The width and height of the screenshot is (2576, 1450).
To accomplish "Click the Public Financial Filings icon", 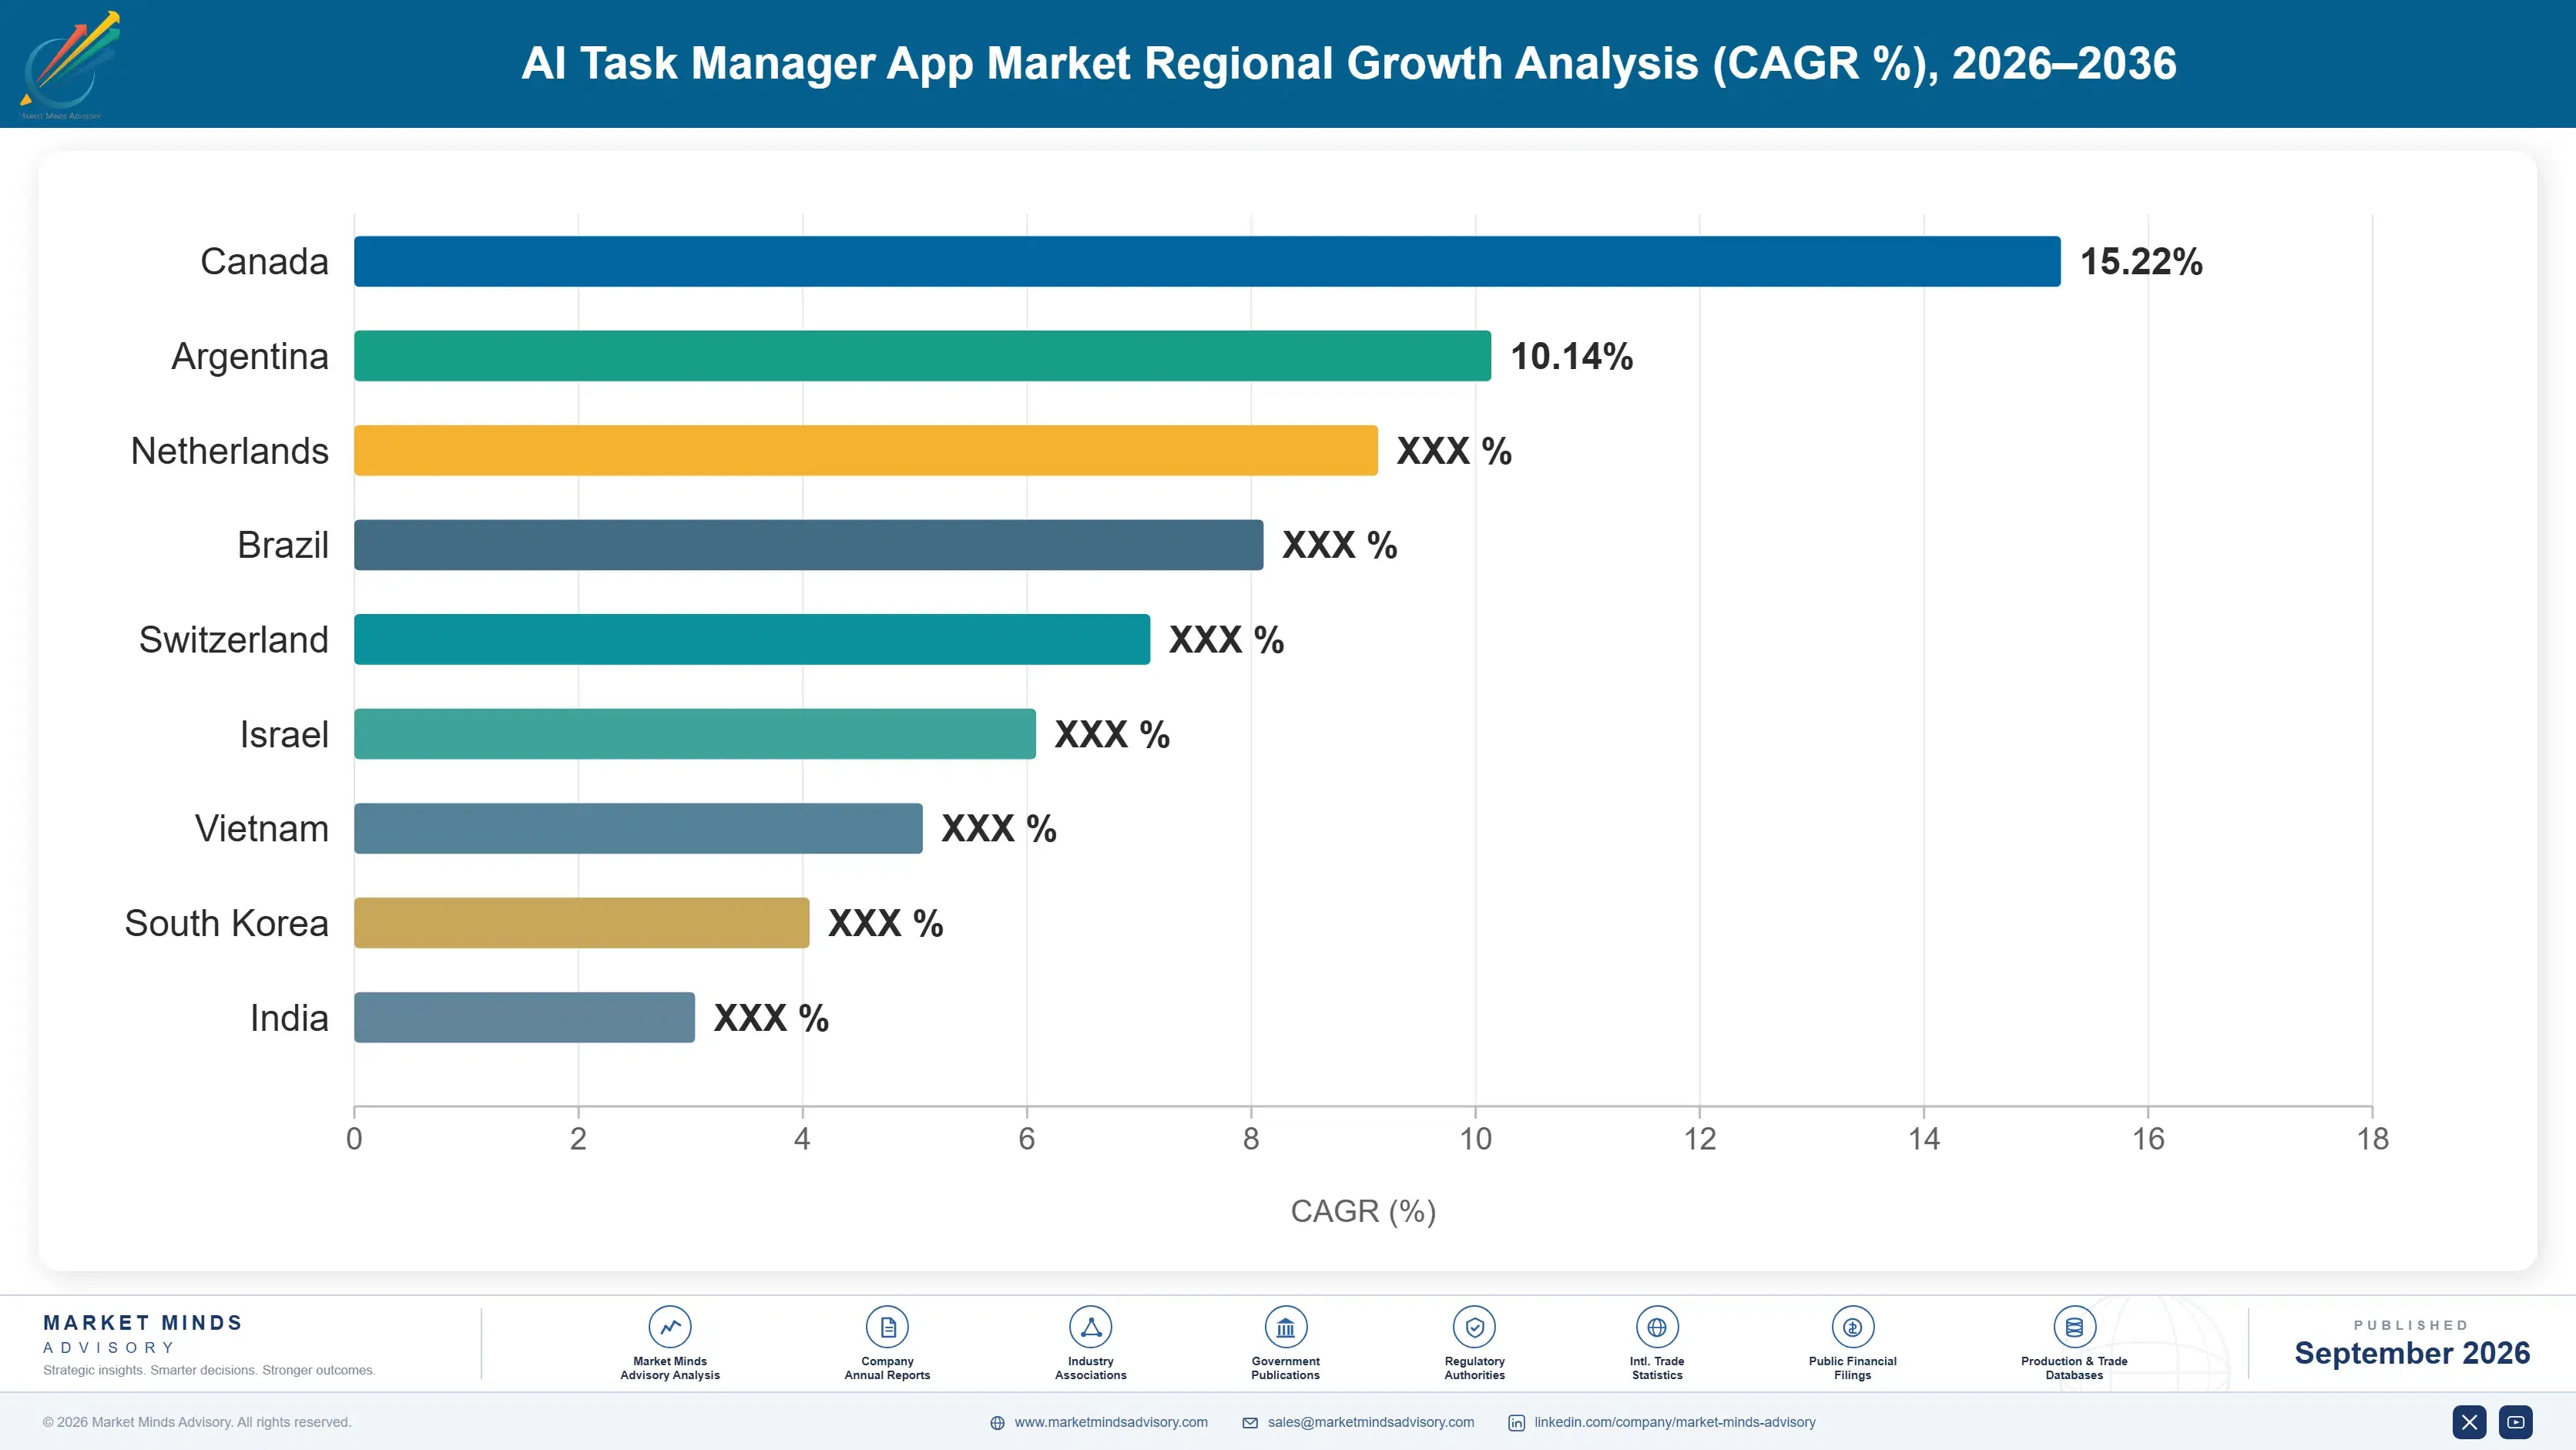I will click(1853, 1327).
